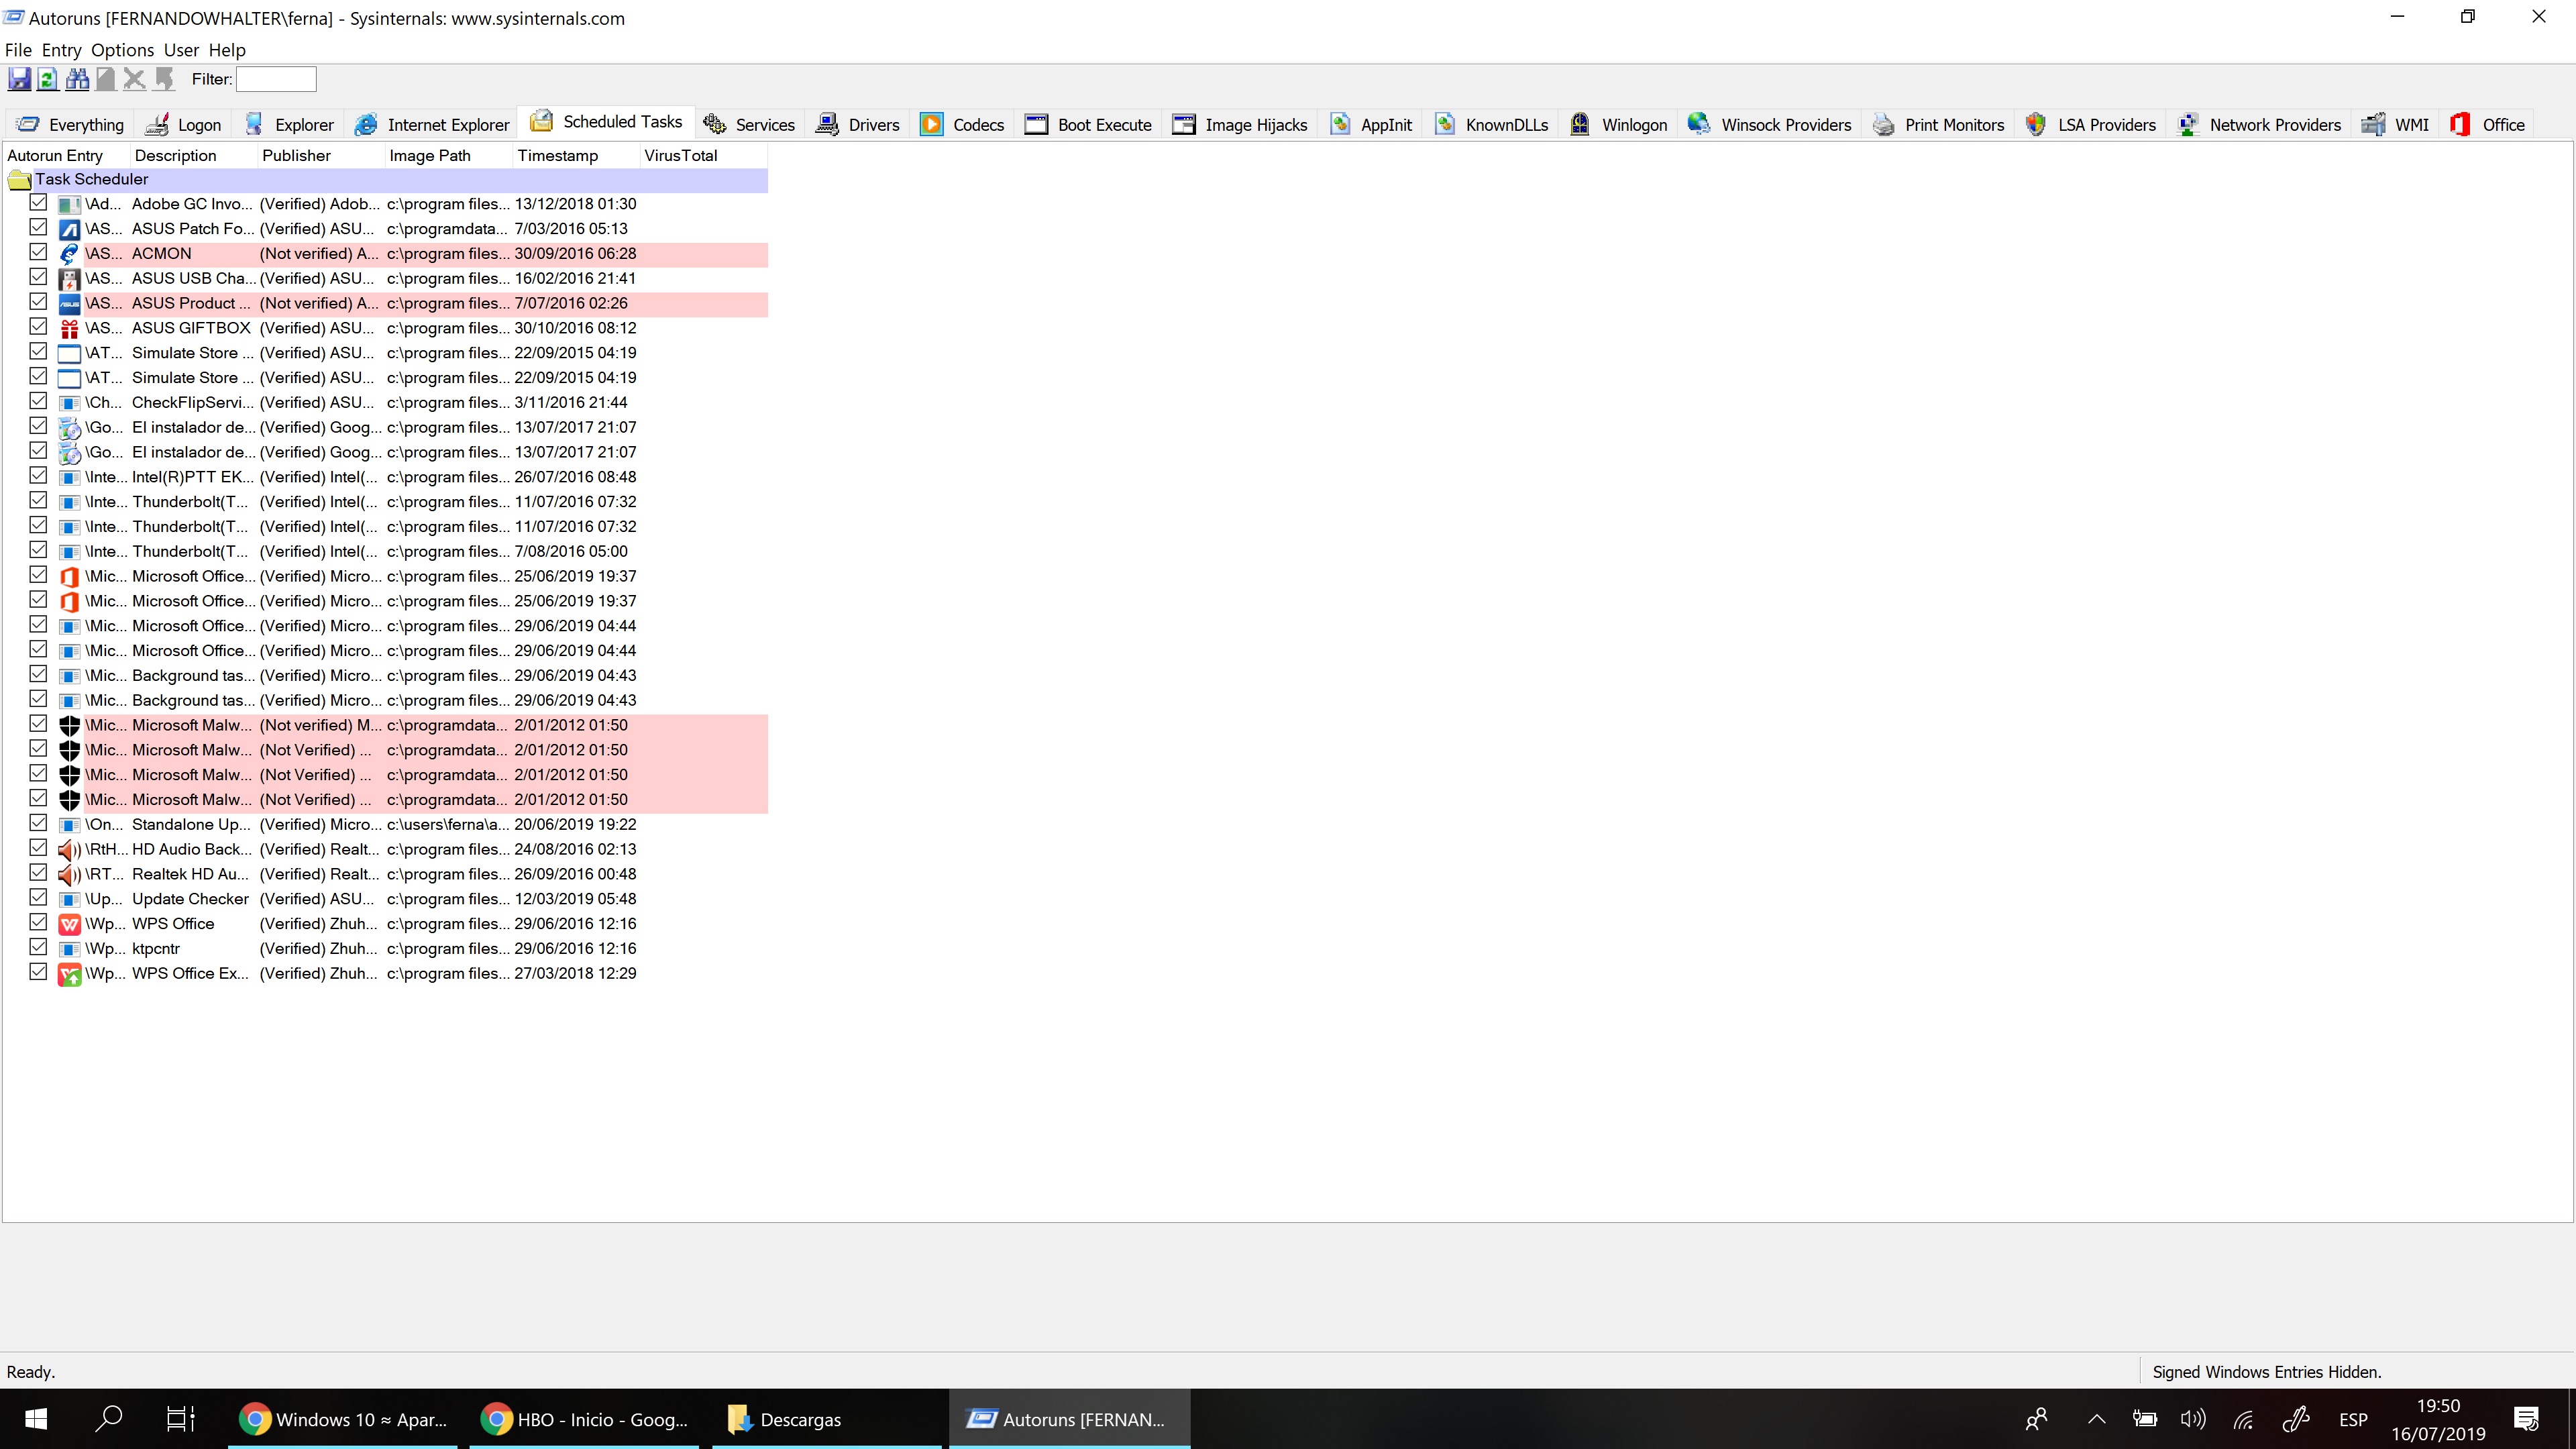Sort by the Publisher column header
Viewport: 2576px width, 1449px height.
296,156
